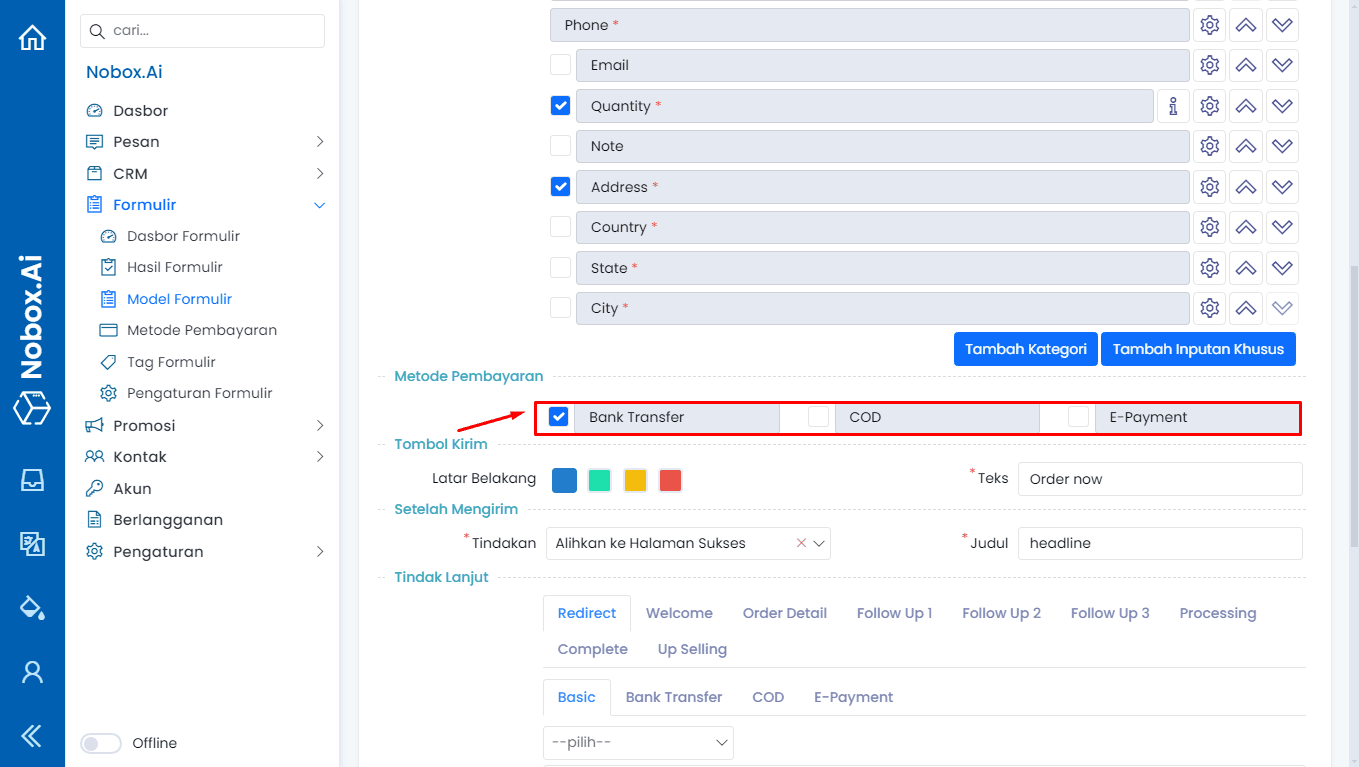
Task: Switch to the Welcome tab
Action: pos(679,612)
